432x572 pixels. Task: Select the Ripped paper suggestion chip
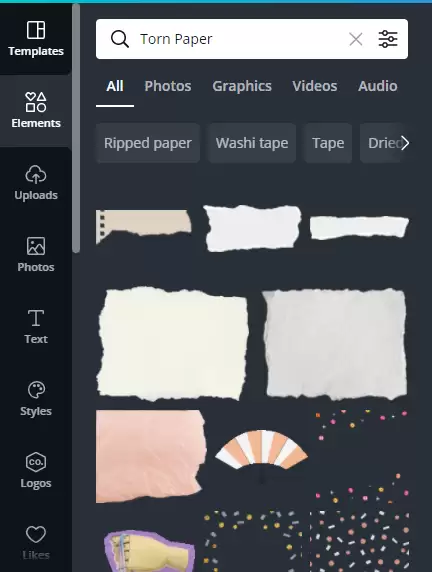148,143
